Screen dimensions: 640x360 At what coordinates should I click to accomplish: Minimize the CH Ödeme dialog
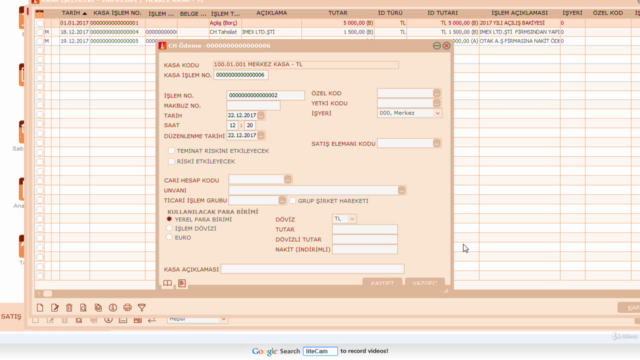tap(437, 46)
